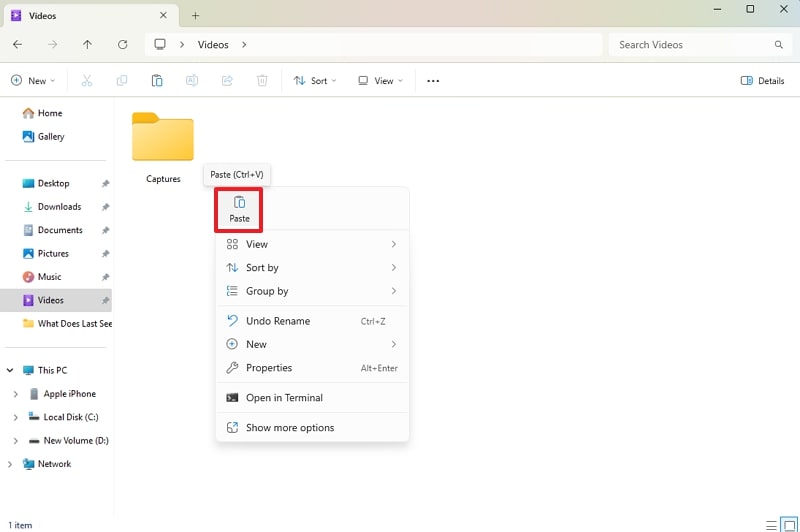
Task: Click chevron after Videos in address bar
Action: tap(244, 44)
